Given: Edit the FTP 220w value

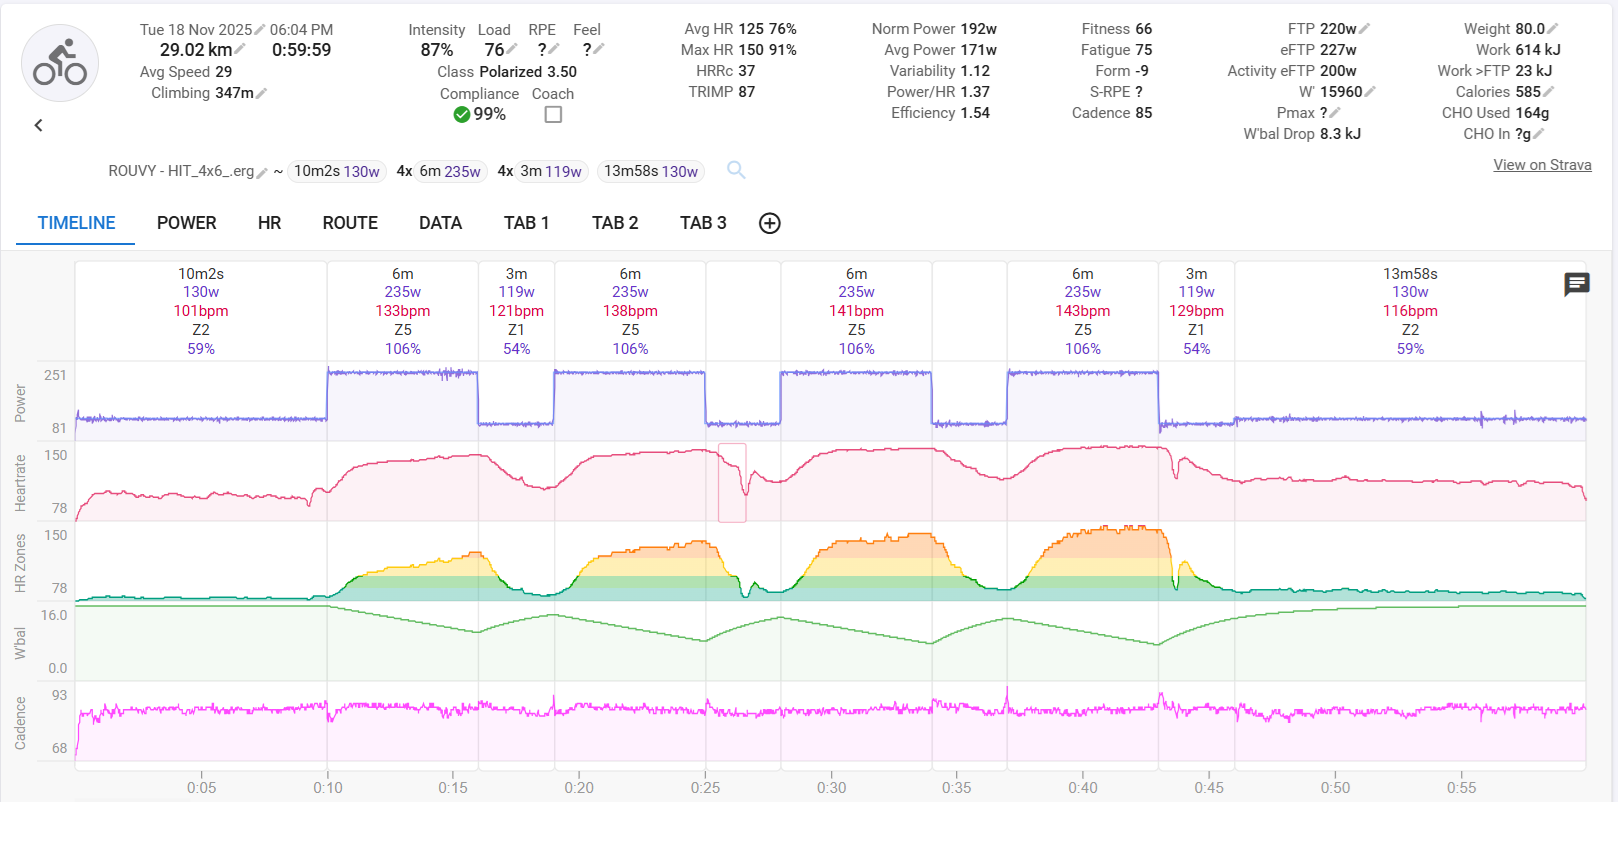Looking at the screenshot, I should tap(1365, 29).
